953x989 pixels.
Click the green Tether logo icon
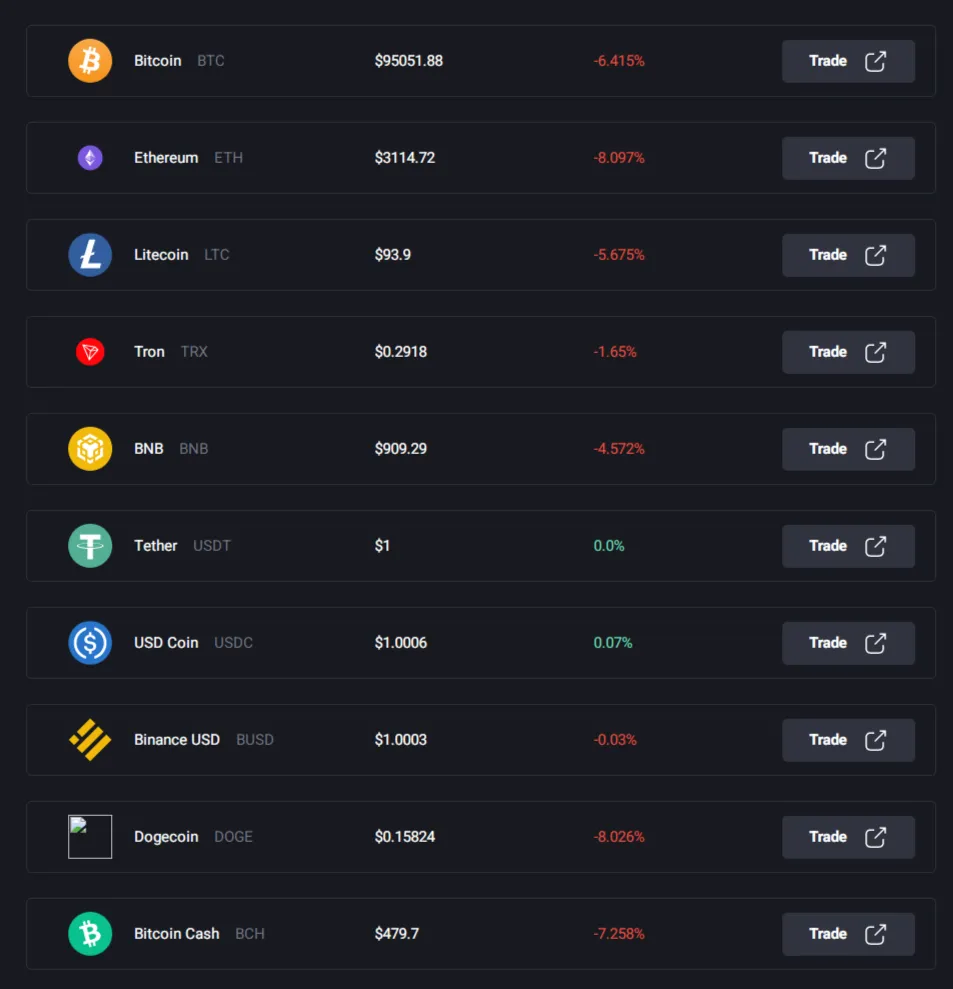(x=90, y=546)
